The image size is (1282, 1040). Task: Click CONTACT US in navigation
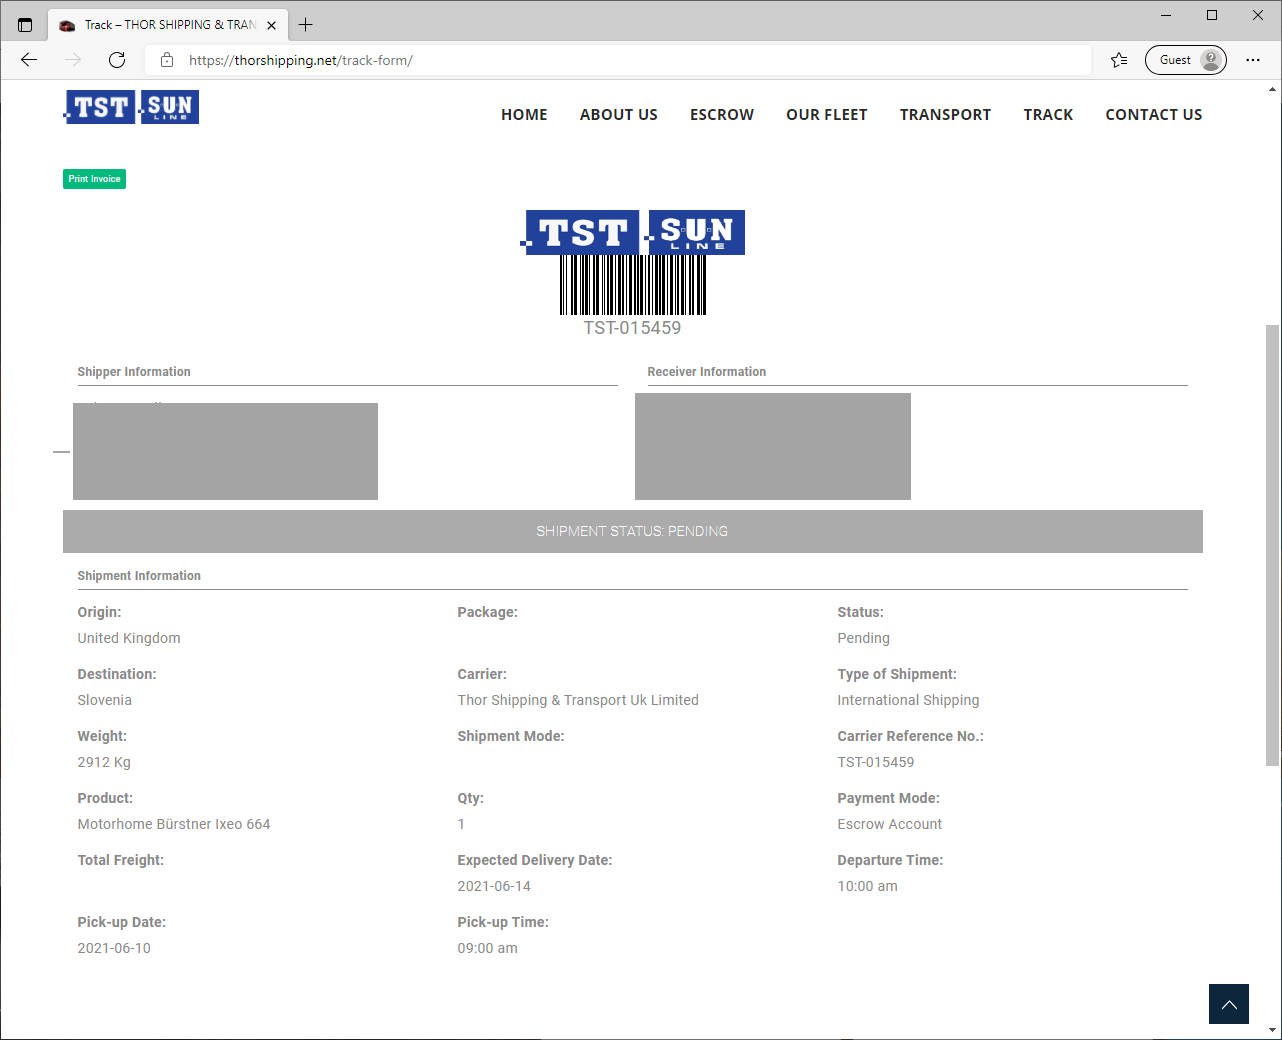click(x=1153, y=115)
